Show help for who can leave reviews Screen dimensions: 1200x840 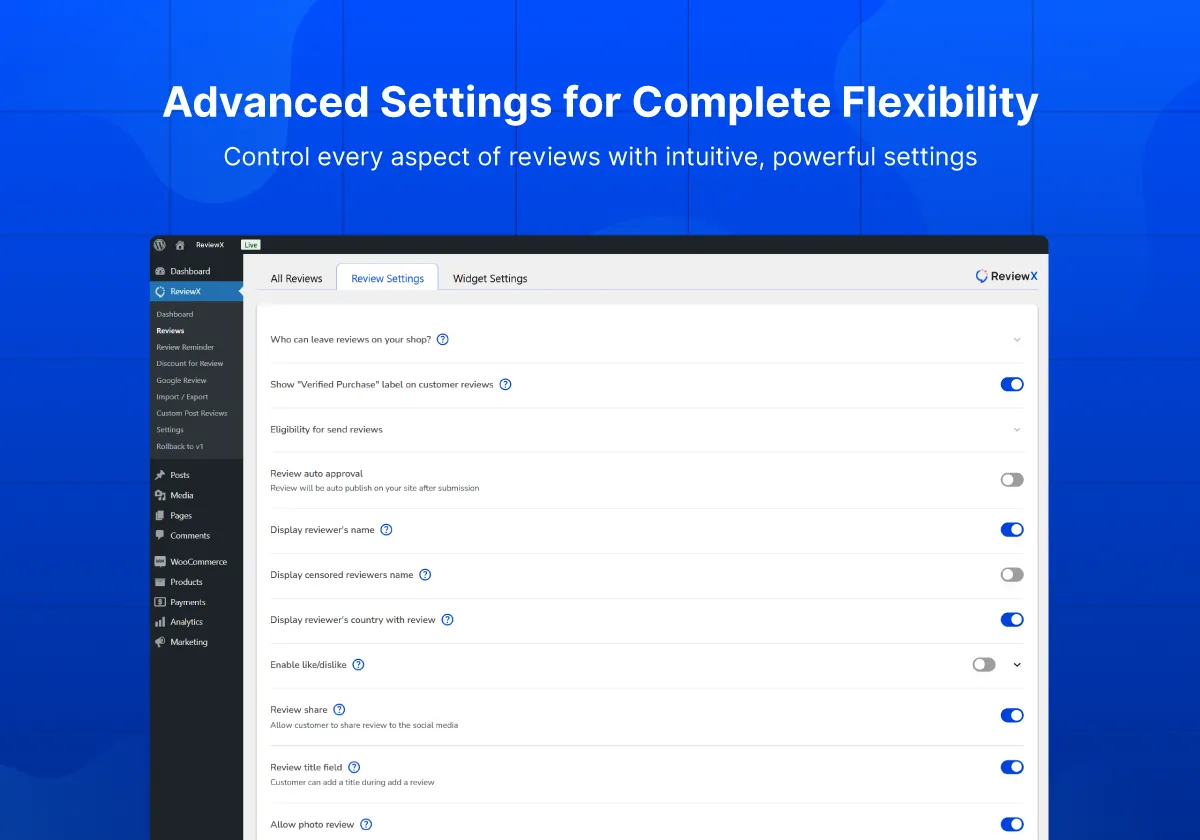point(443,339)
